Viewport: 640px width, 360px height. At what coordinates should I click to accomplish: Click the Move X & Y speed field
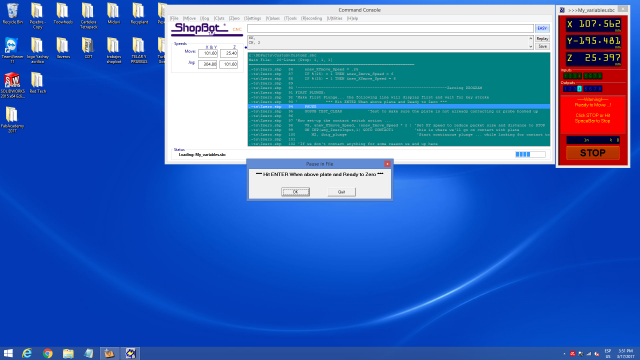(207, 53)
